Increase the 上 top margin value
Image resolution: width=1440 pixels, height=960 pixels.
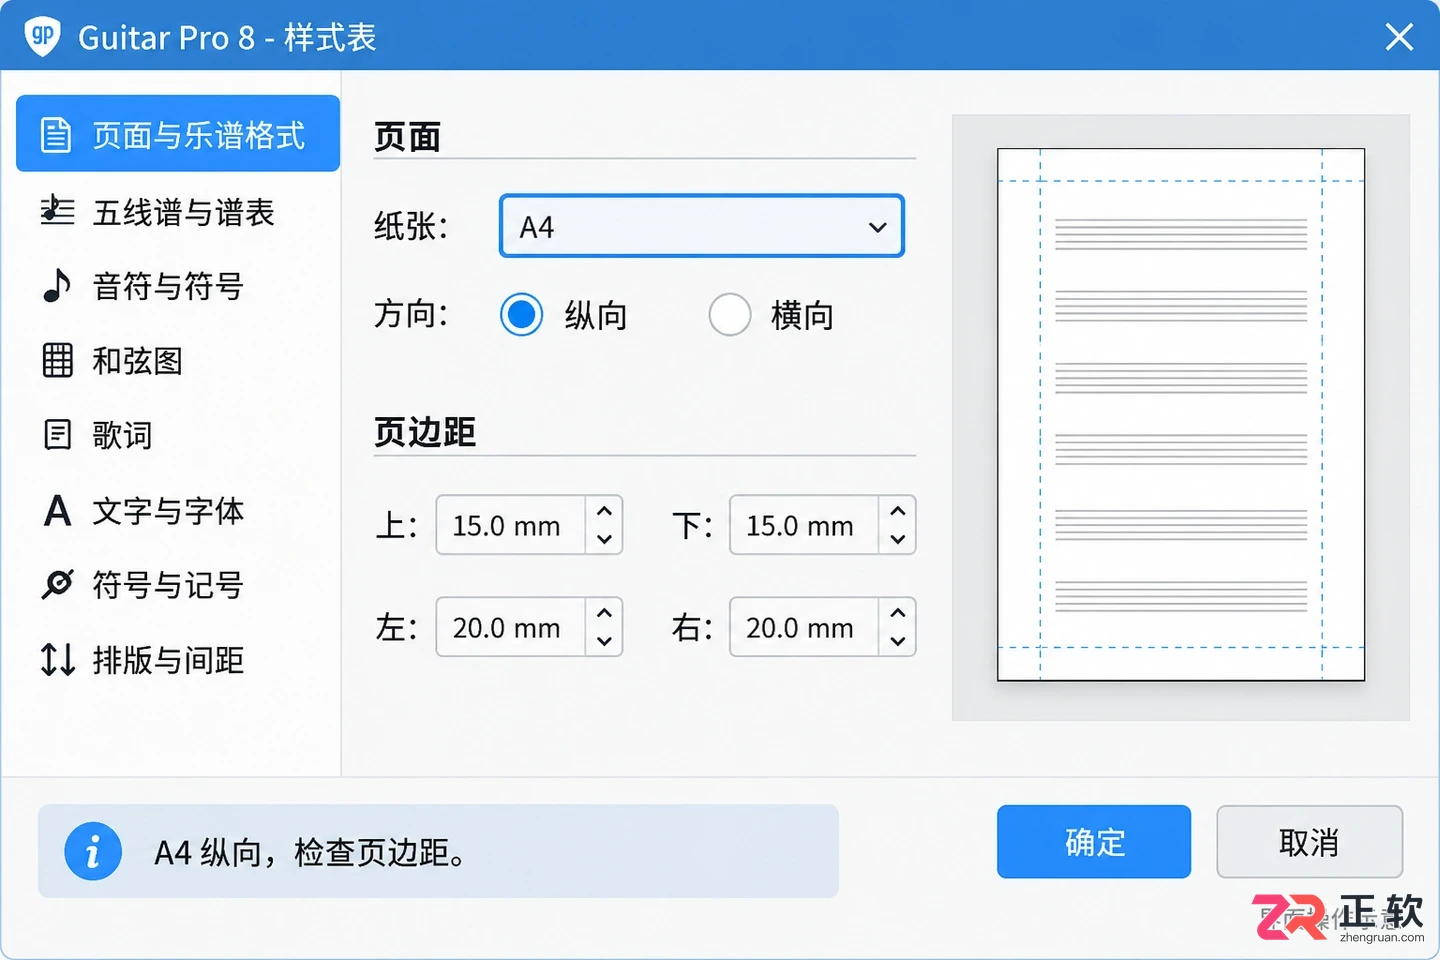tap(604, 511)
